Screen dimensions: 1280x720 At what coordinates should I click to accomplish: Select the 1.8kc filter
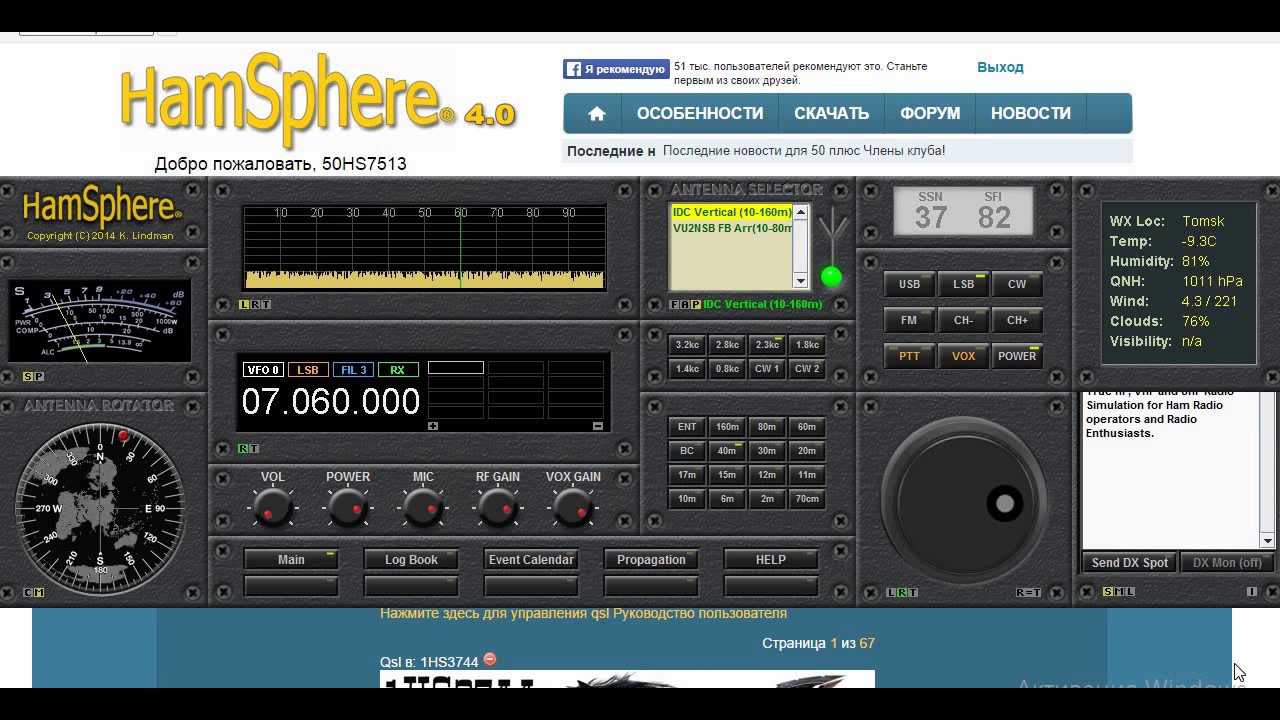(807, 344)
